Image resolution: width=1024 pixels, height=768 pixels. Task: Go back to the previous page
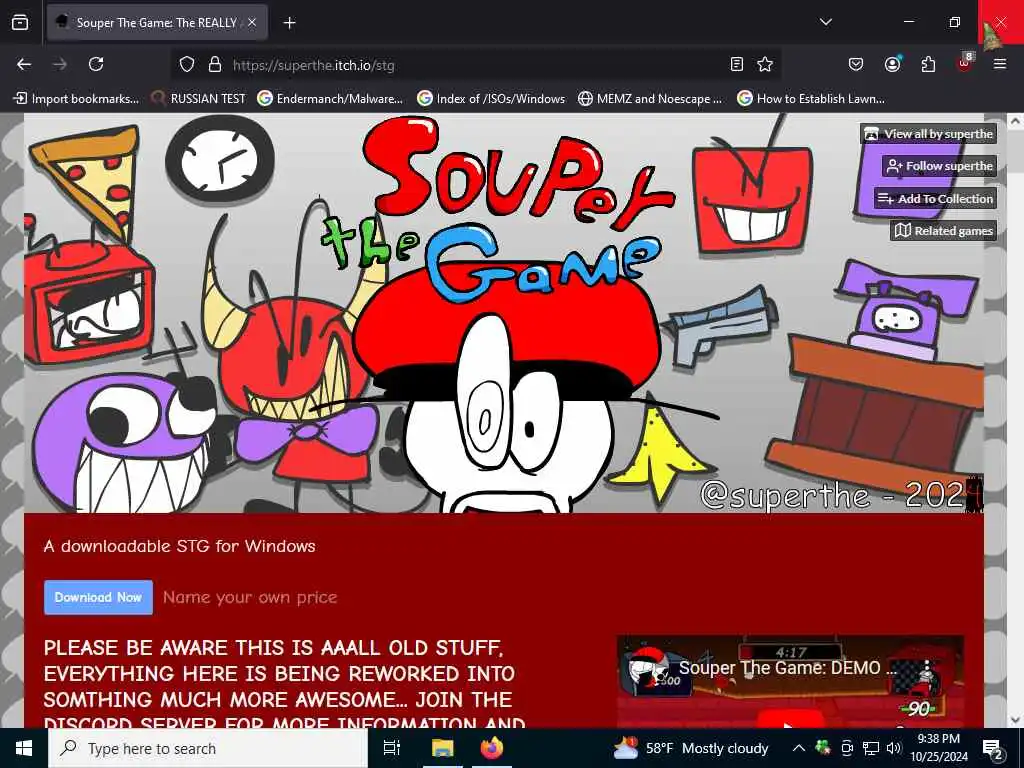24,64
